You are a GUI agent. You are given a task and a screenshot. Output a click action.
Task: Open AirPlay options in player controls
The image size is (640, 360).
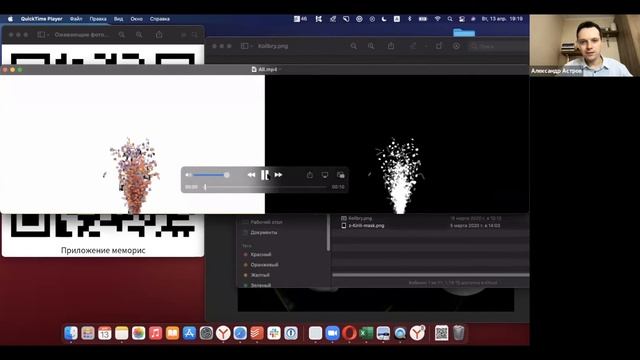click(x=324, y=175)
